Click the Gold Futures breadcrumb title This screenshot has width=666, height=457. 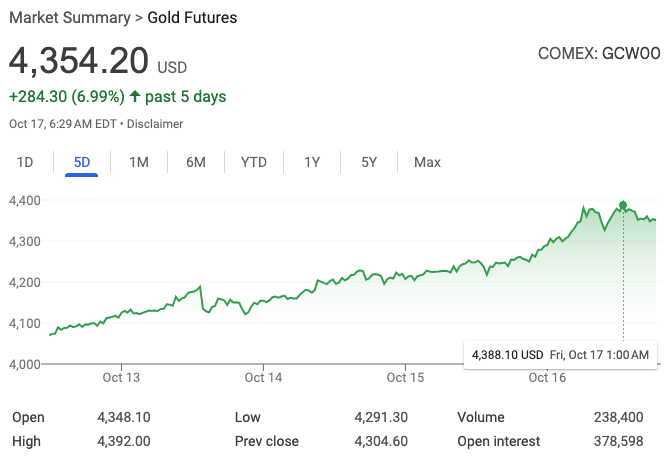[193, 18]
